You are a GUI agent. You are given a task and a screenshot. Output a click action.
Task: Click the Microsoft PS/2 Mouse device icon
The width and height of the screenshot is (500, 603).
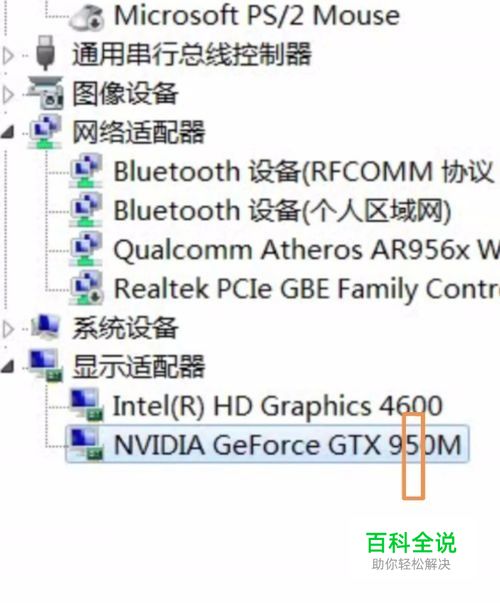coord(86,17)
